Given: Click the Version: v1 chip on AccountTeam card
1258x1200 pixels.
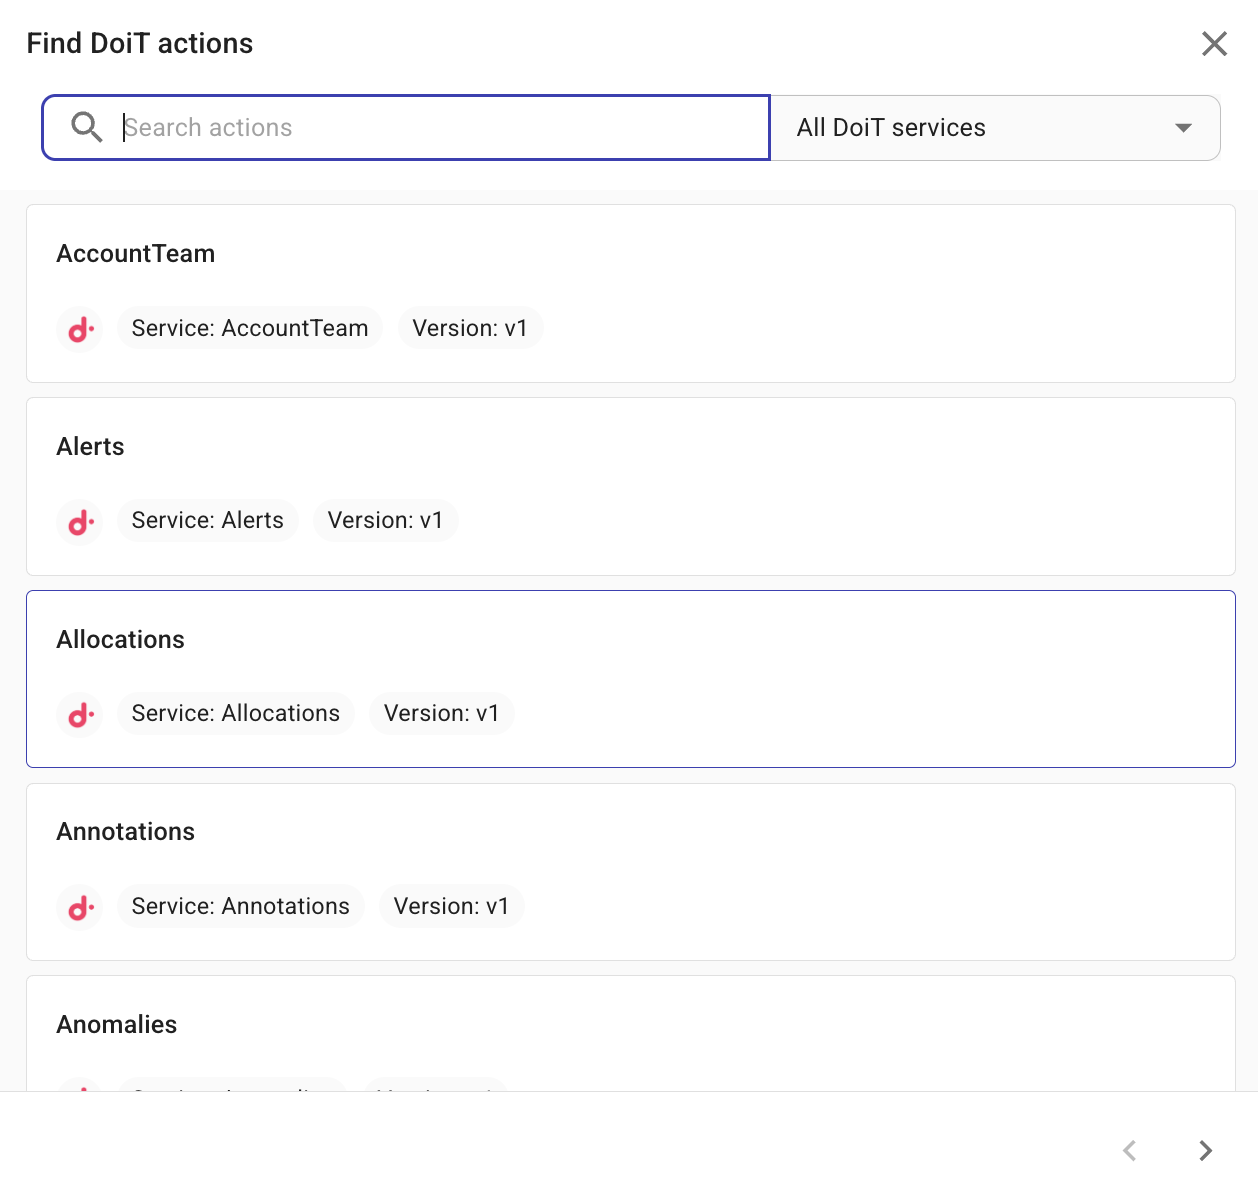Looking at the screenshot, I should point(470,327).
